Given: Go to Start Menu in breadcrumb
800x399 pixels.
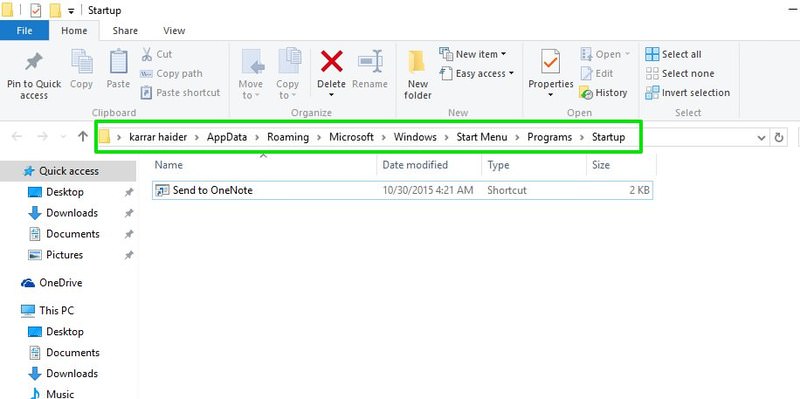Looking at the screenshot, I should click(482, 137).
